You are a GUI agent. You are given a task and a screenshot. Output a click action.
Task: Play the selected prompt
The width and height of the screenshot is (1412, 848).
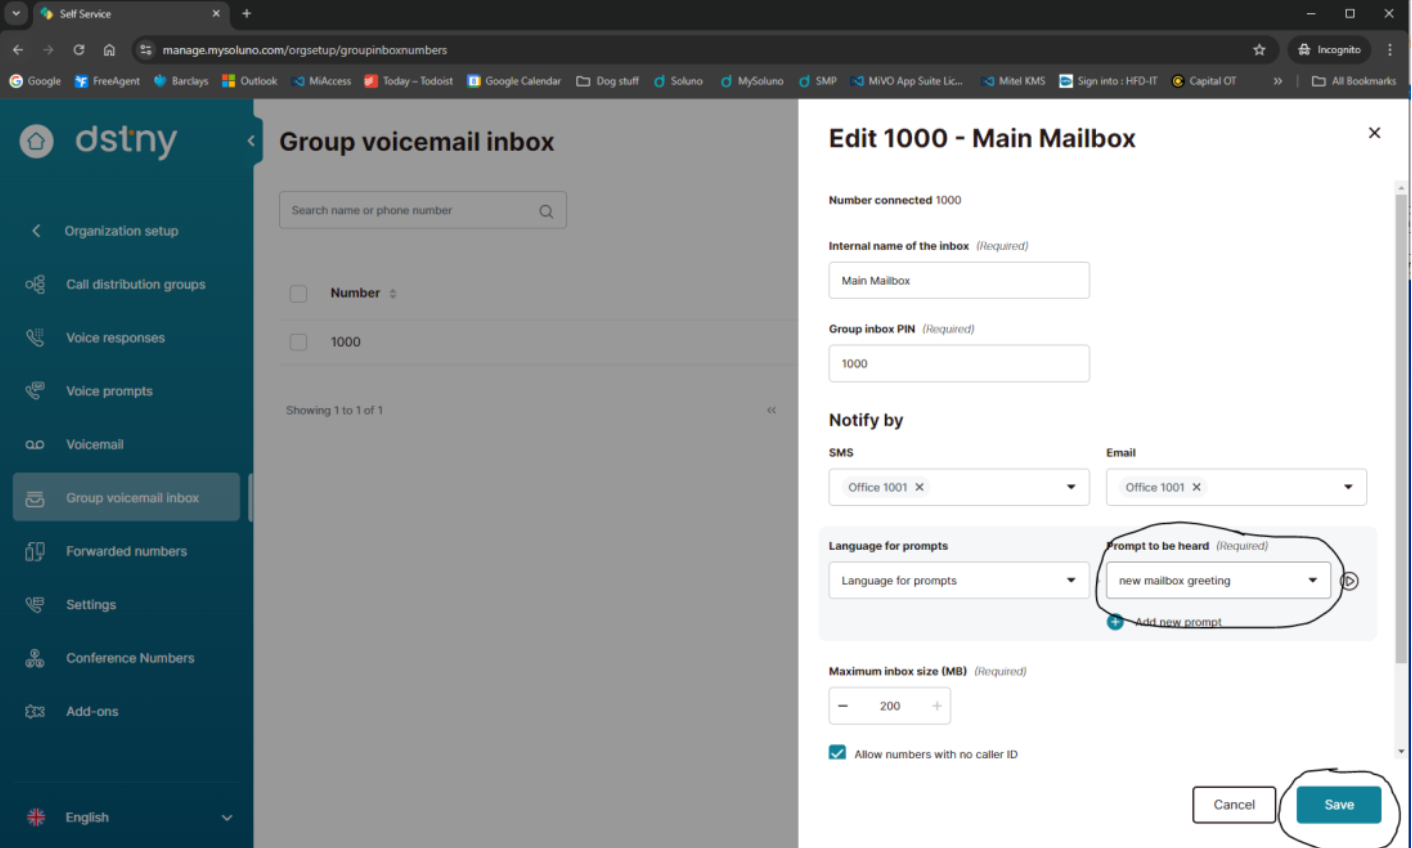[1349, 581]
